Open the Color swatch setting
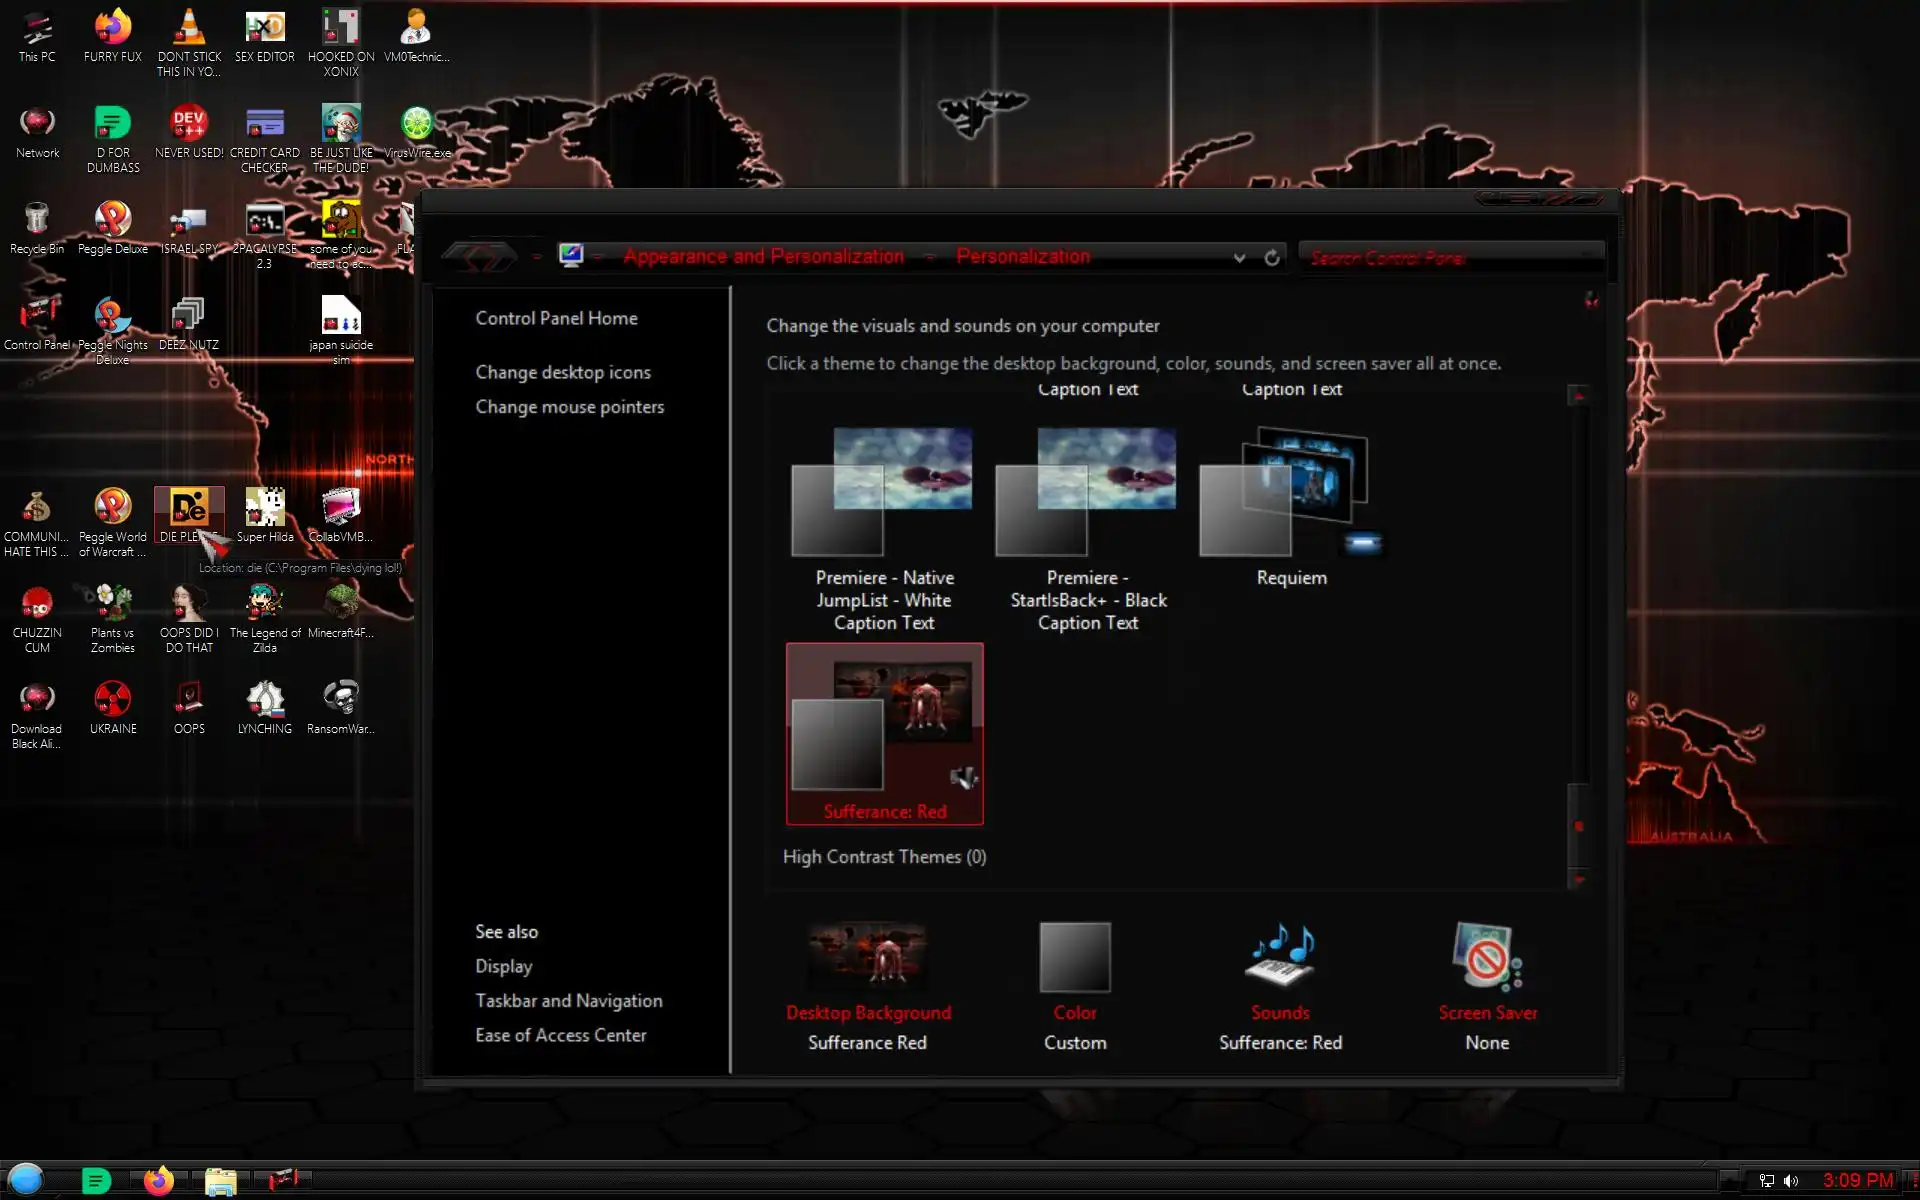1920x1200 pixels. point(1075,957)
